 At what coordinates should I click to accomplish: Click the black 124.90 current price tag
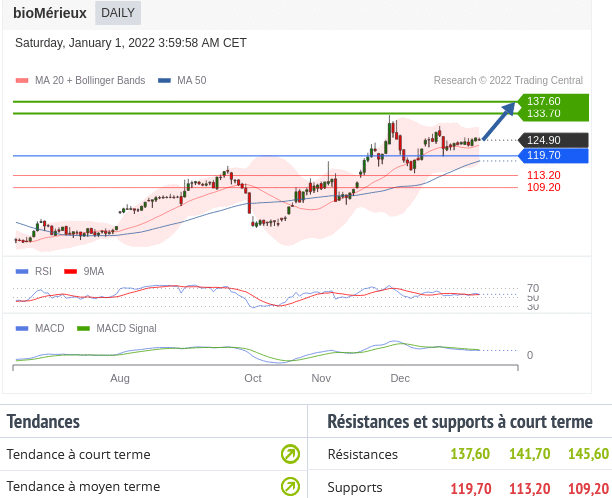point(553,140)
